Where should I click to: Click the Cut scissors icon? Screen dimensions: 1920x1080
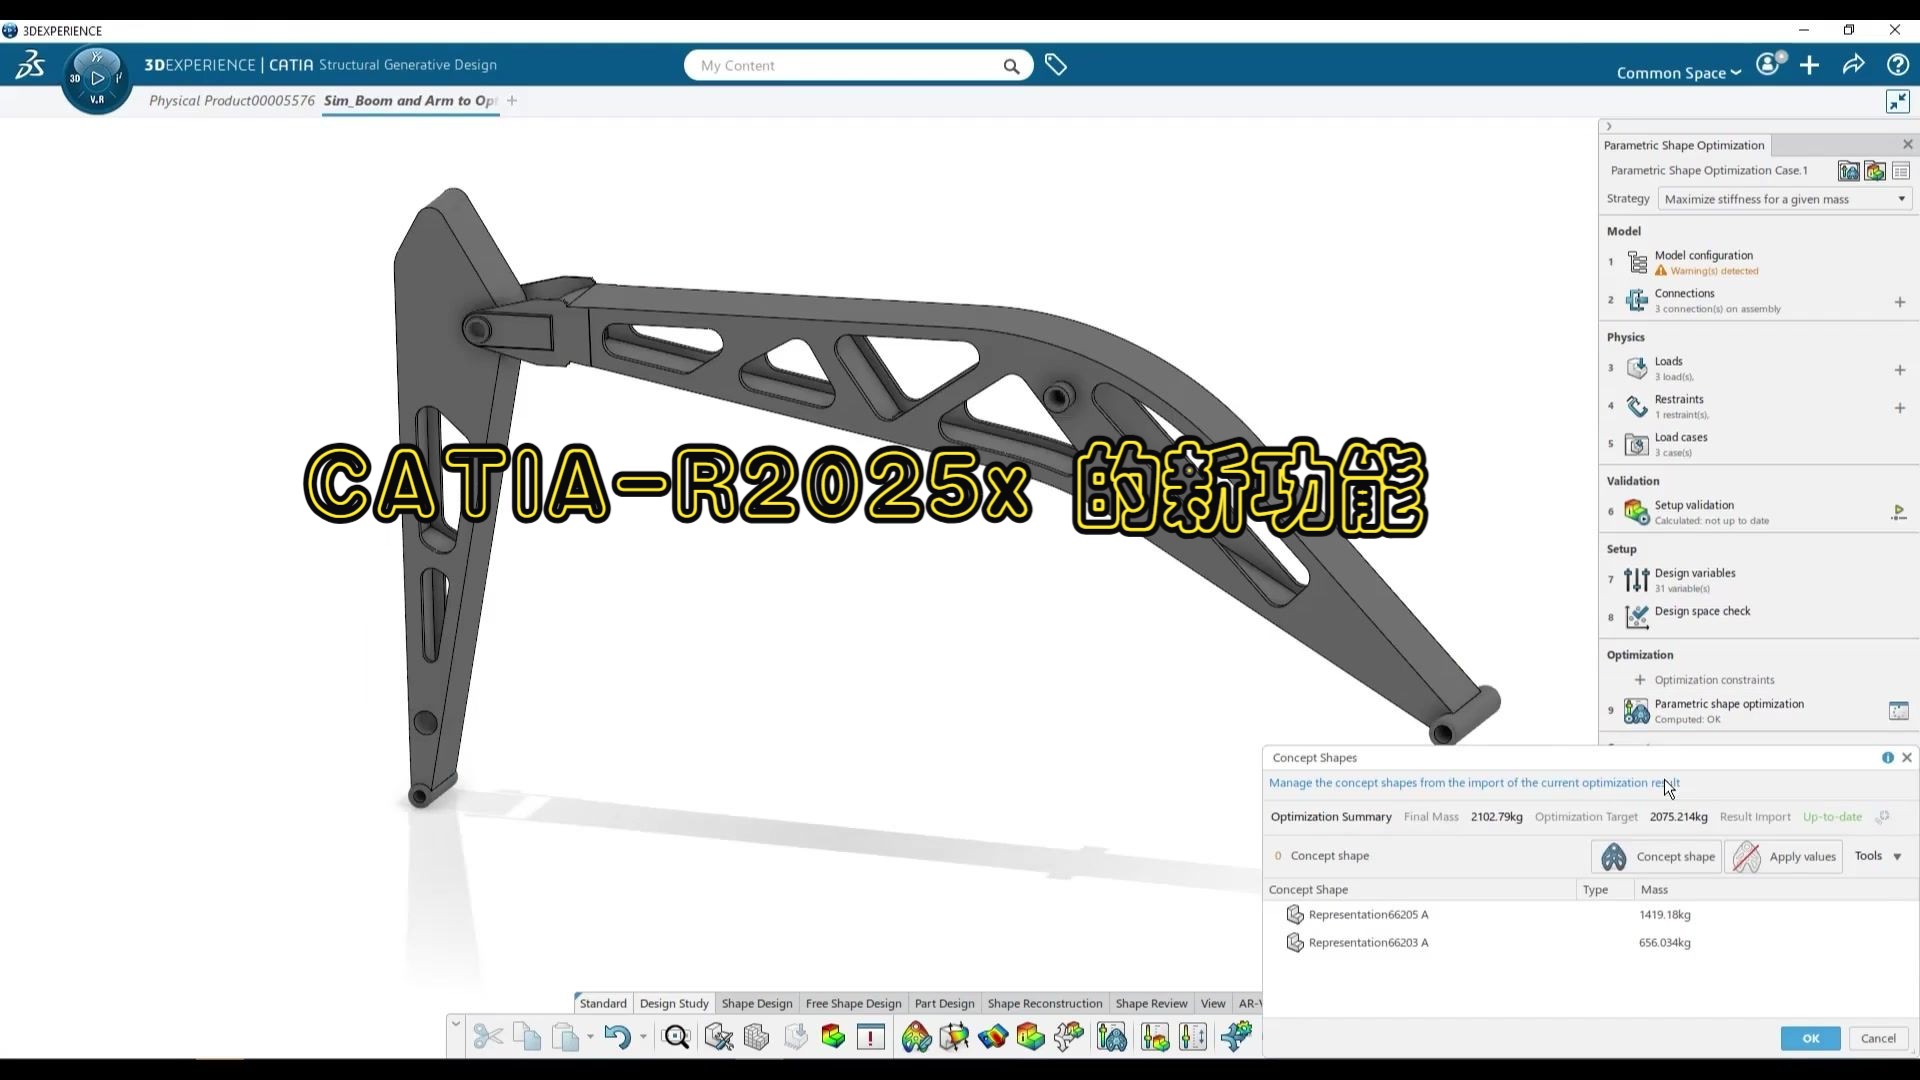(488, 1036)
